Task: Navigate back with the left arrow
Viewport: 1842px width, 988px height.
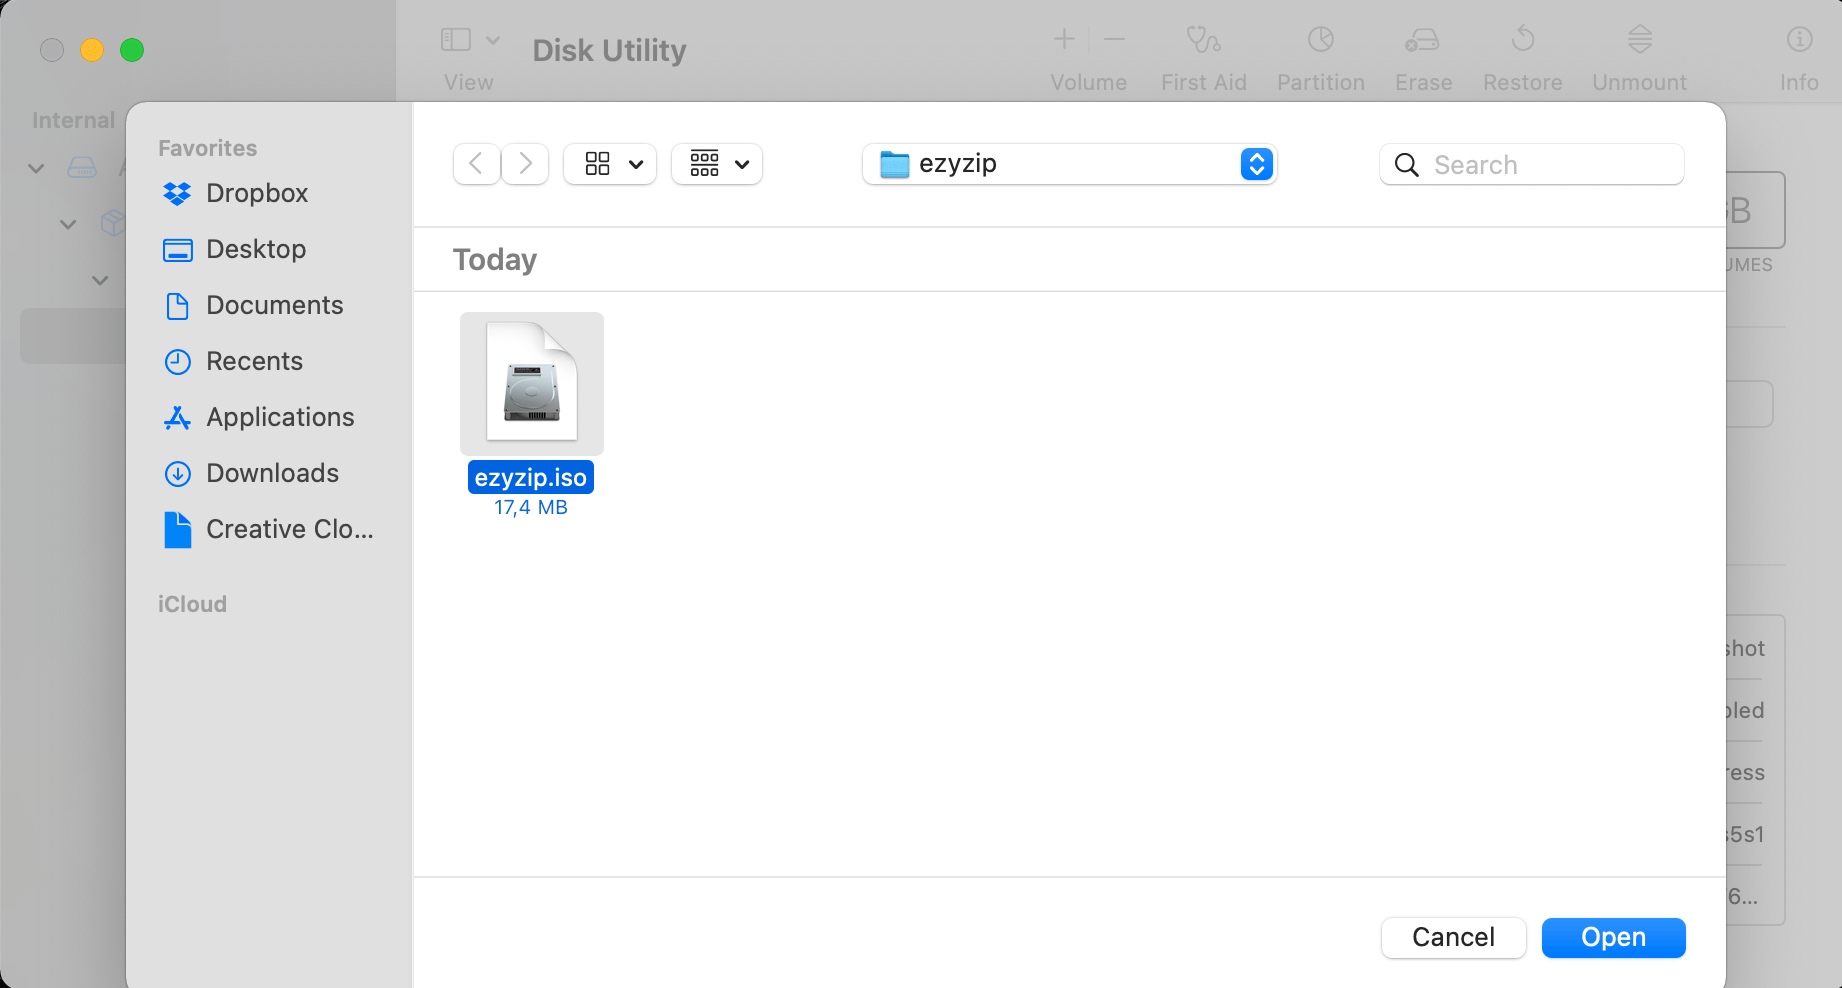Action: (x=475, y=163)
